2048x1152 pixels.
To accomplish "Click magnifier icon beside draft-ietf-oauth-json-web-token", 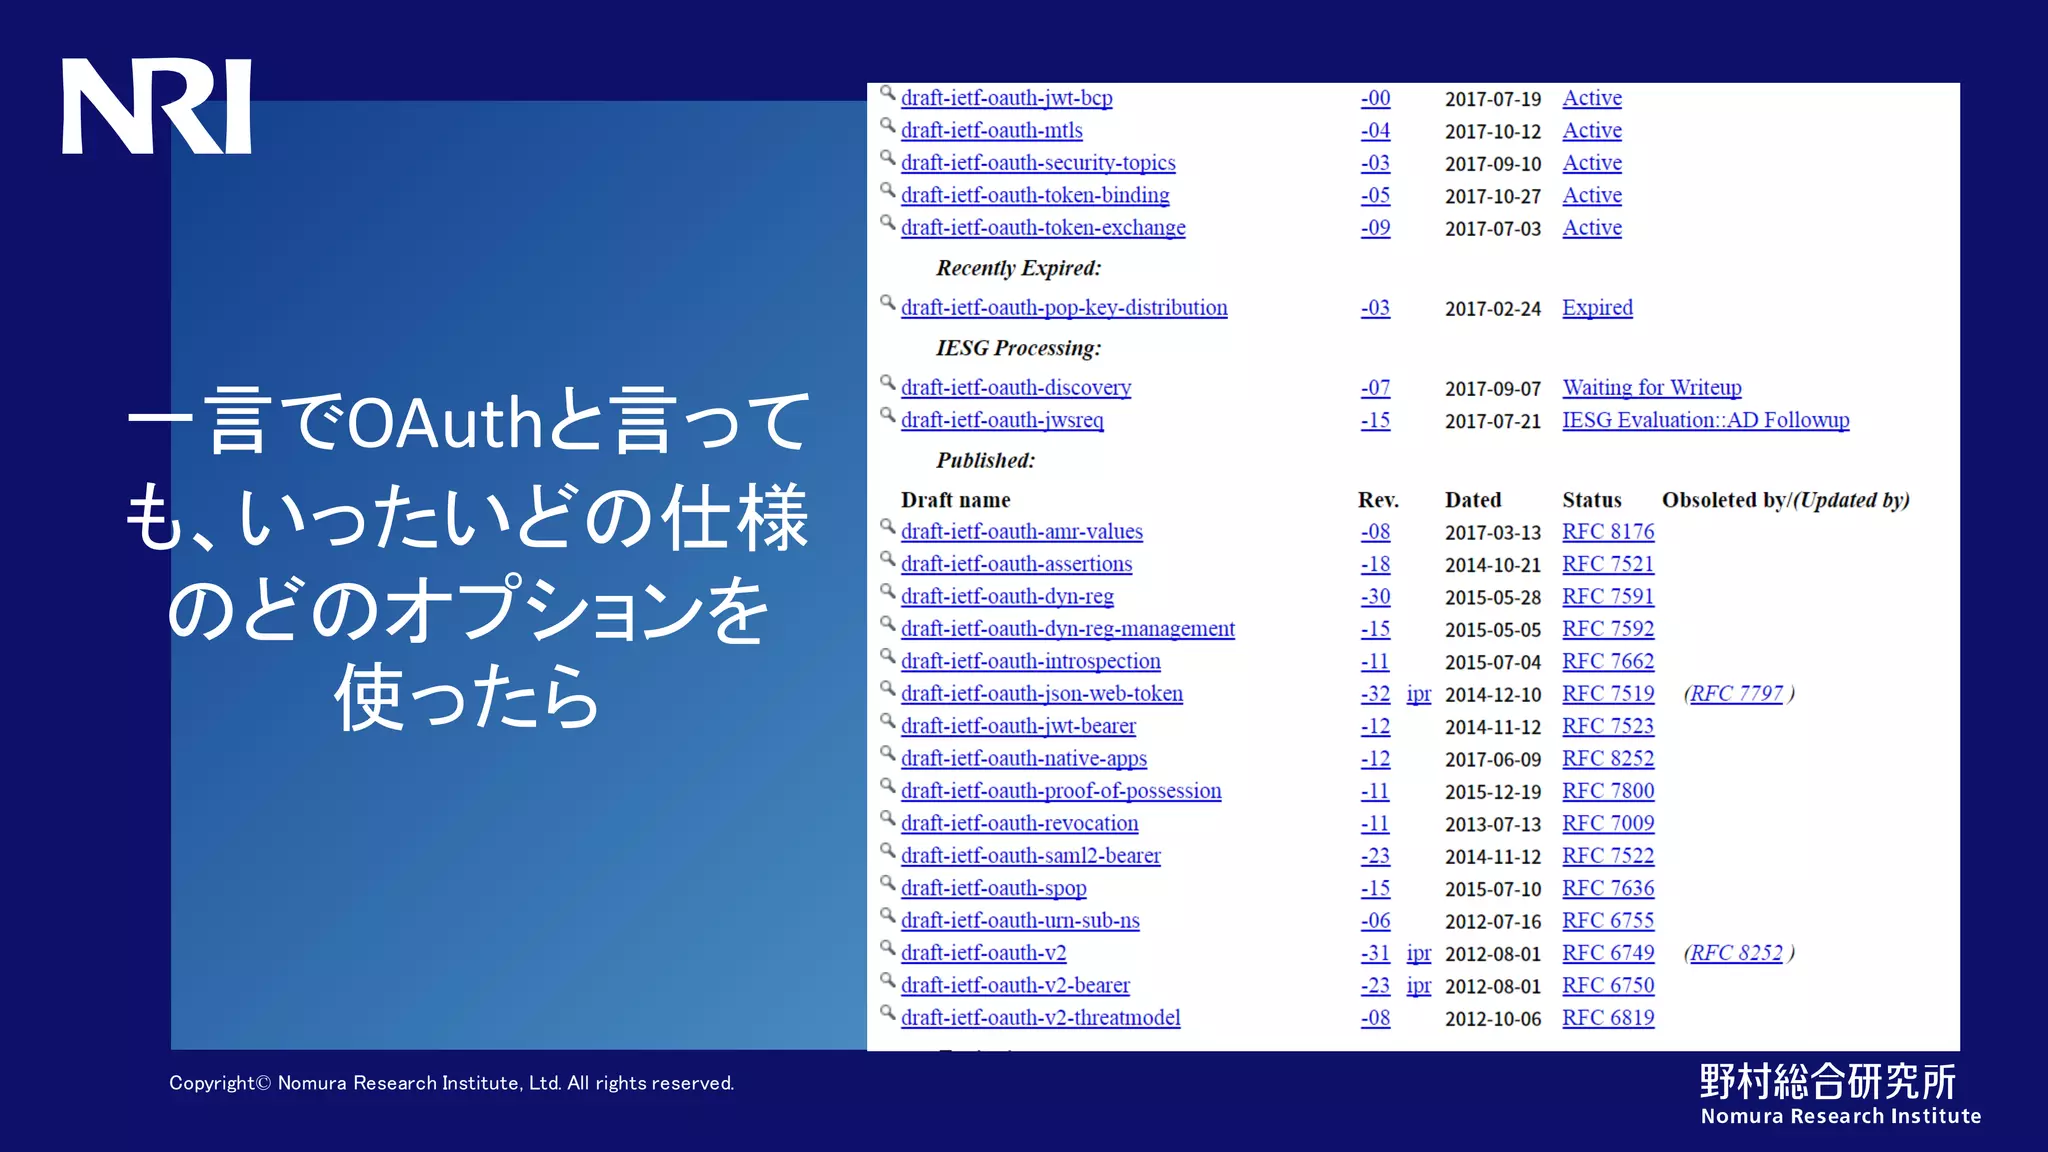I will coord(887,689).
